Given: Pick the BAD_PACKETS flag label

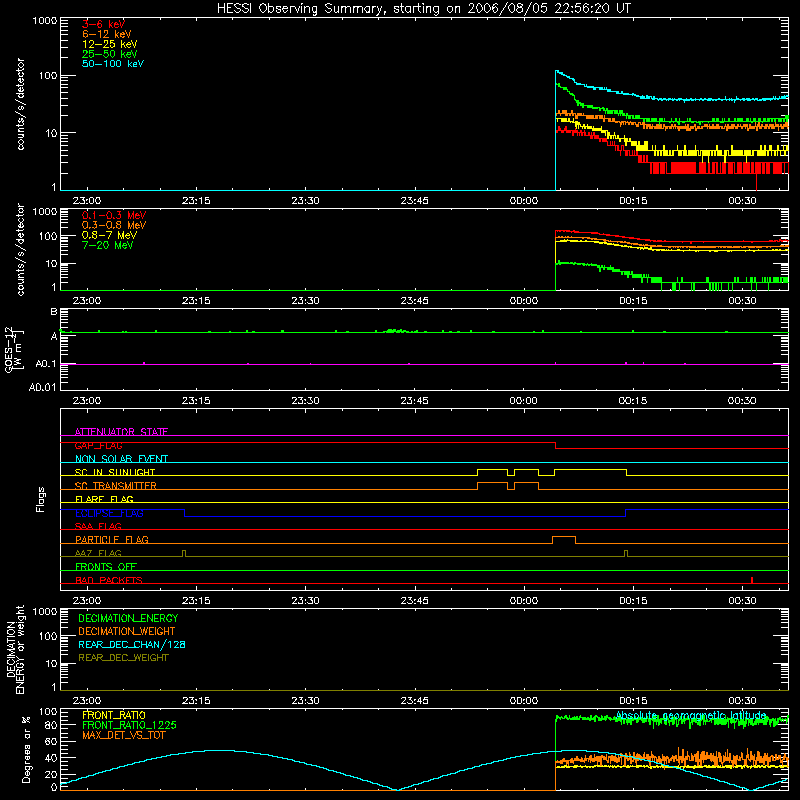Looking at the screenshot, I should [109, 580].
